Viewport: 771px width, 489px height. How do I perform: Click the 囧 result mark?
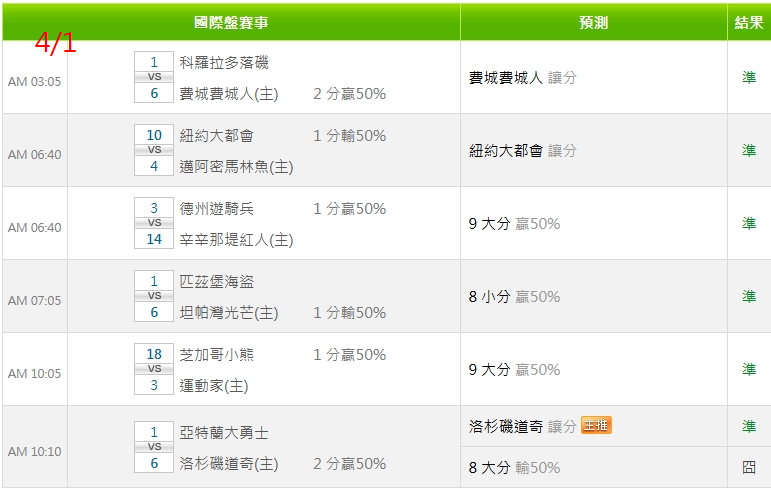click(749, 467)
